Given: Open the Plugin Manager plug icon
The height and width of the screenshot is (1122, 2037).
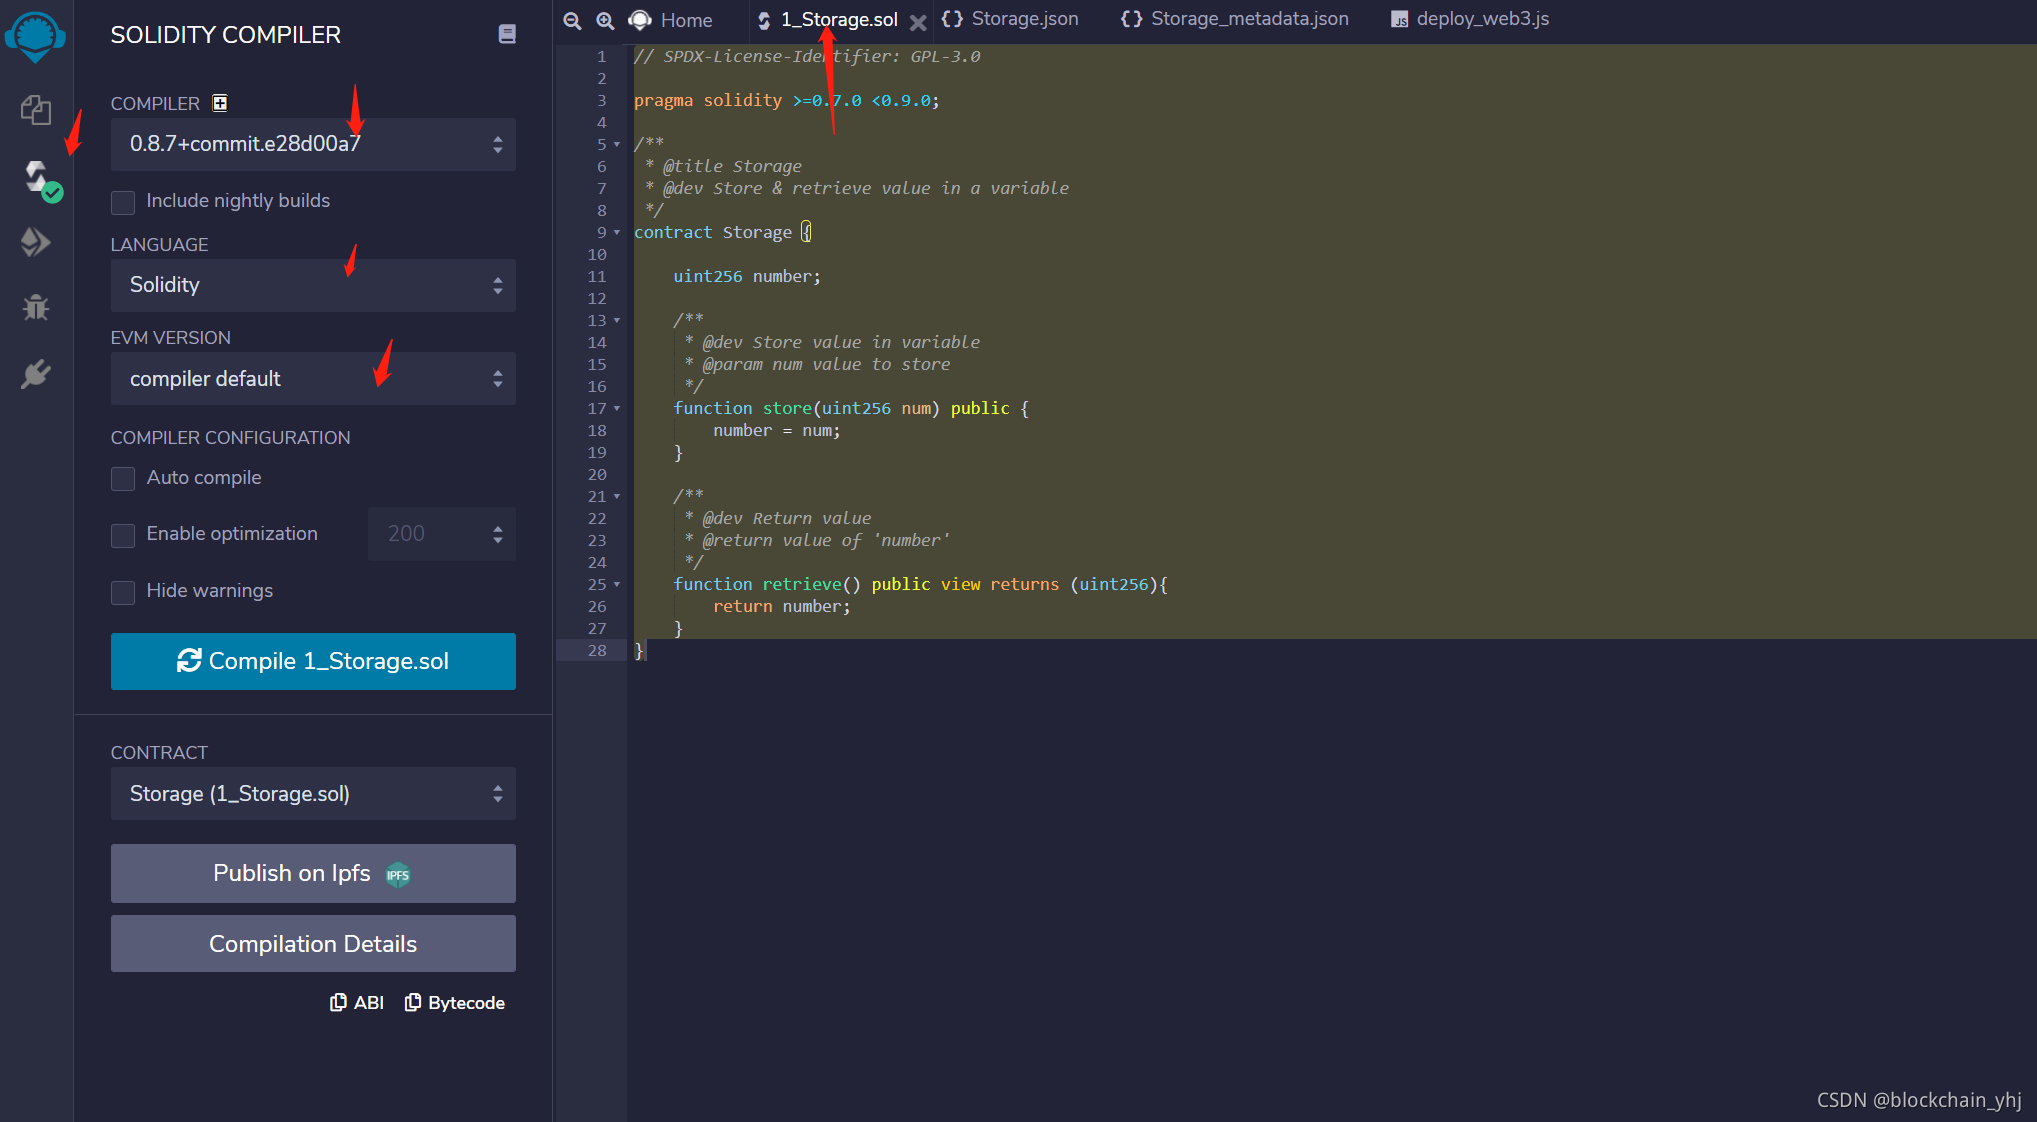Looking at the screenshot, I should 36,374.
